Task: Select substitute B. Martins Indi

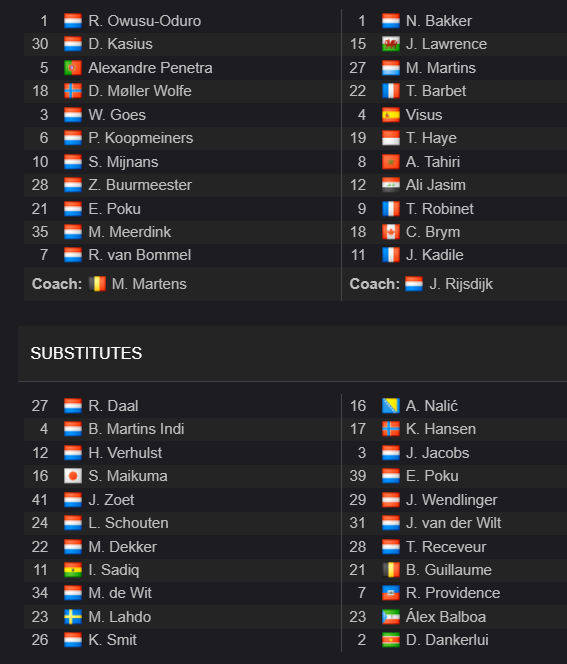Action: tap(136, 429)
